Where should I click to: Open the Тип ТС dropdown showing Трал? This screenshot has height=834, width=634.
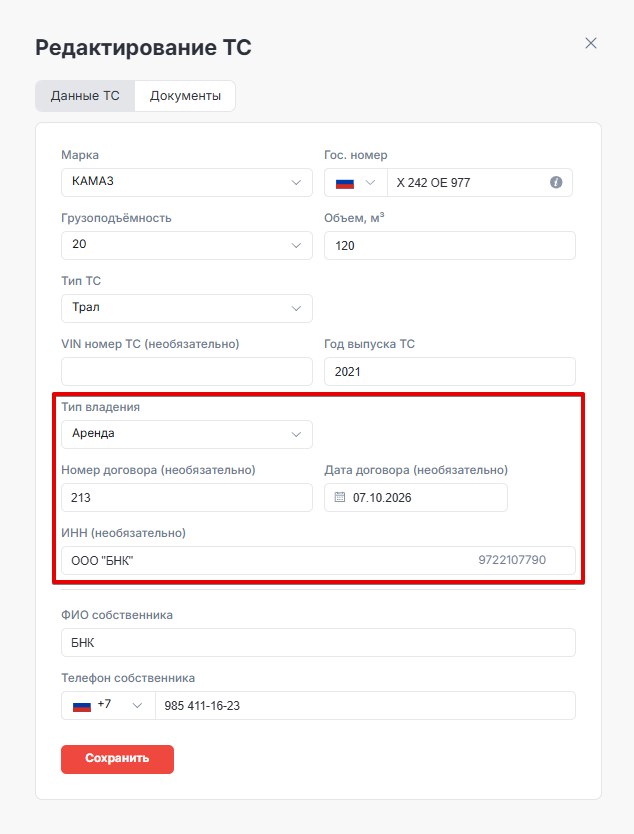coord(187,308)
